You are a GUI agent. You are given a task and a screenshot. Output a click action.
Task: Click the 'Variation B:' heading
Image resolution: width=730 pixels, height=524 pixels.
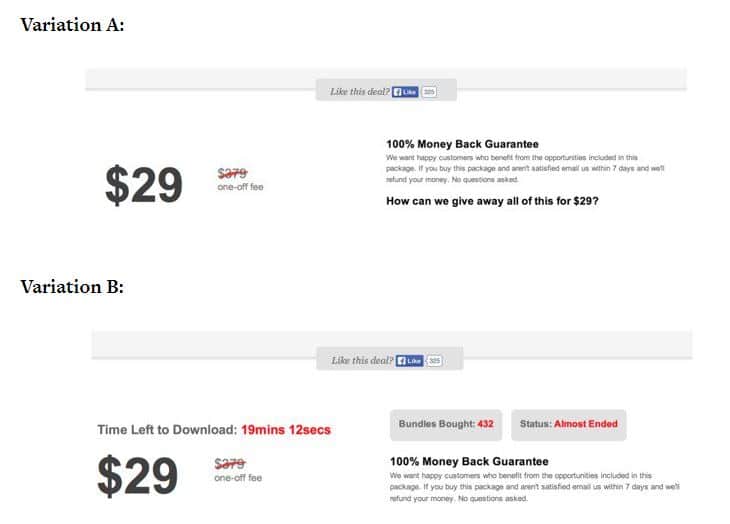[72, 287]
